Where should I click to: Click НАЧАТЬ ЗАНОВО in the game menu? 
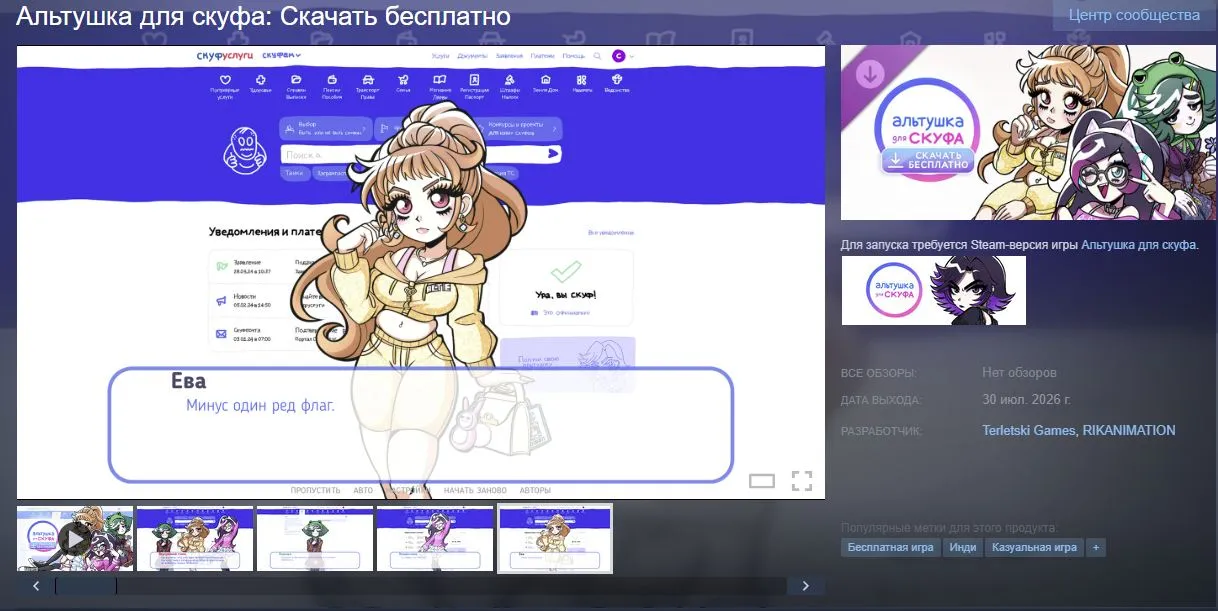point(475,491)
